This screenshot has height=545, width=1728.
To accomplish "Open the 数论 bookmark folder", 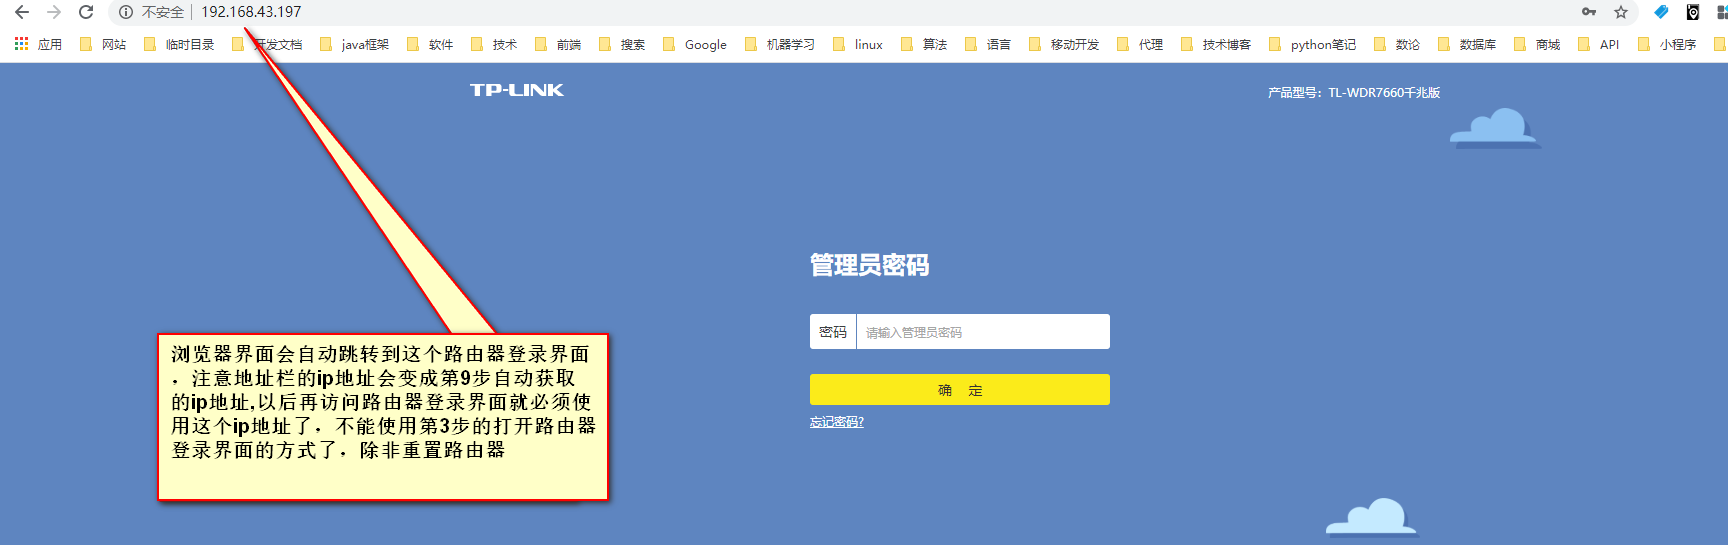I will [1397, 44].
